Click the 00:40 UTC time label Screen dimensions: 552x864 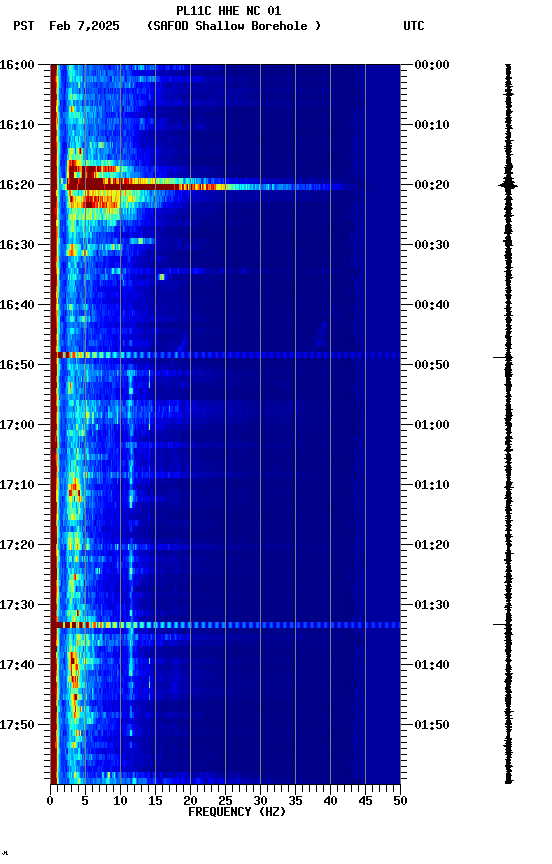[432, 305]
